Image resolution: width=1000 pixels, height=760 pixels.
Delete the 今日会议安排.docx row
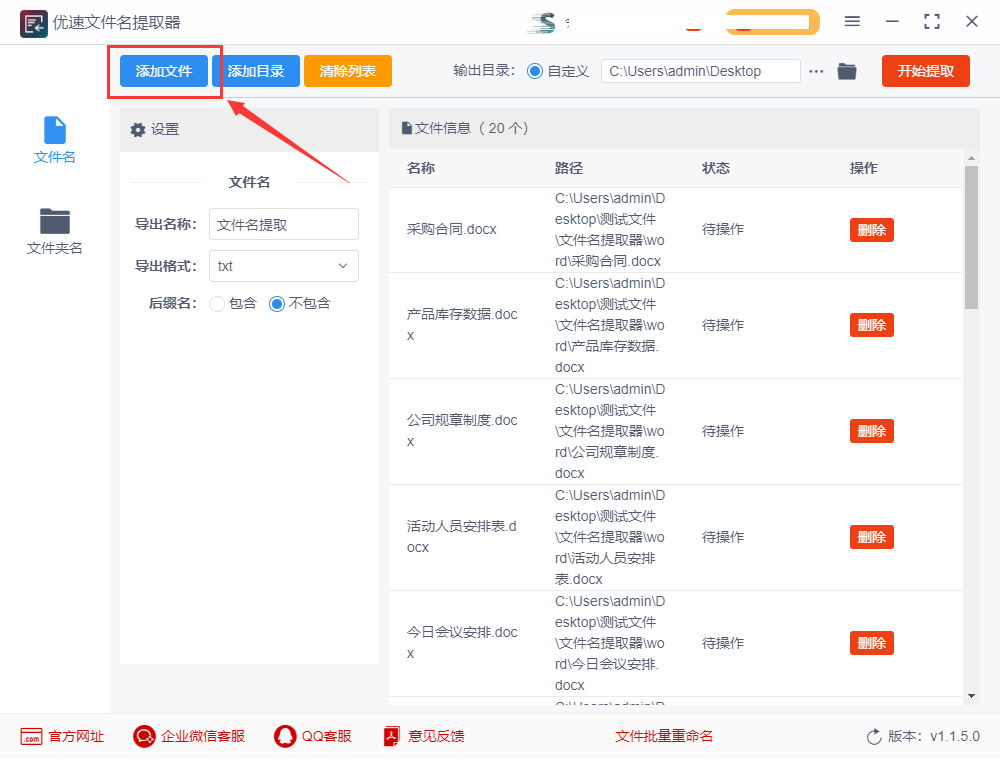coord(872,643)
